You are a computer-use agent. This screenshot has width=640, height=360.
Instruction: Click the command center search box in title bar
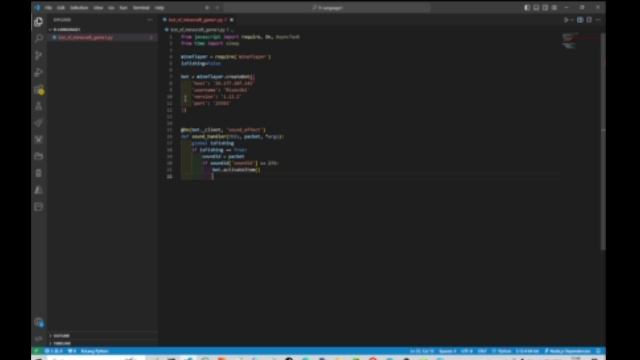pyautogui.click(x=327, y=8)
